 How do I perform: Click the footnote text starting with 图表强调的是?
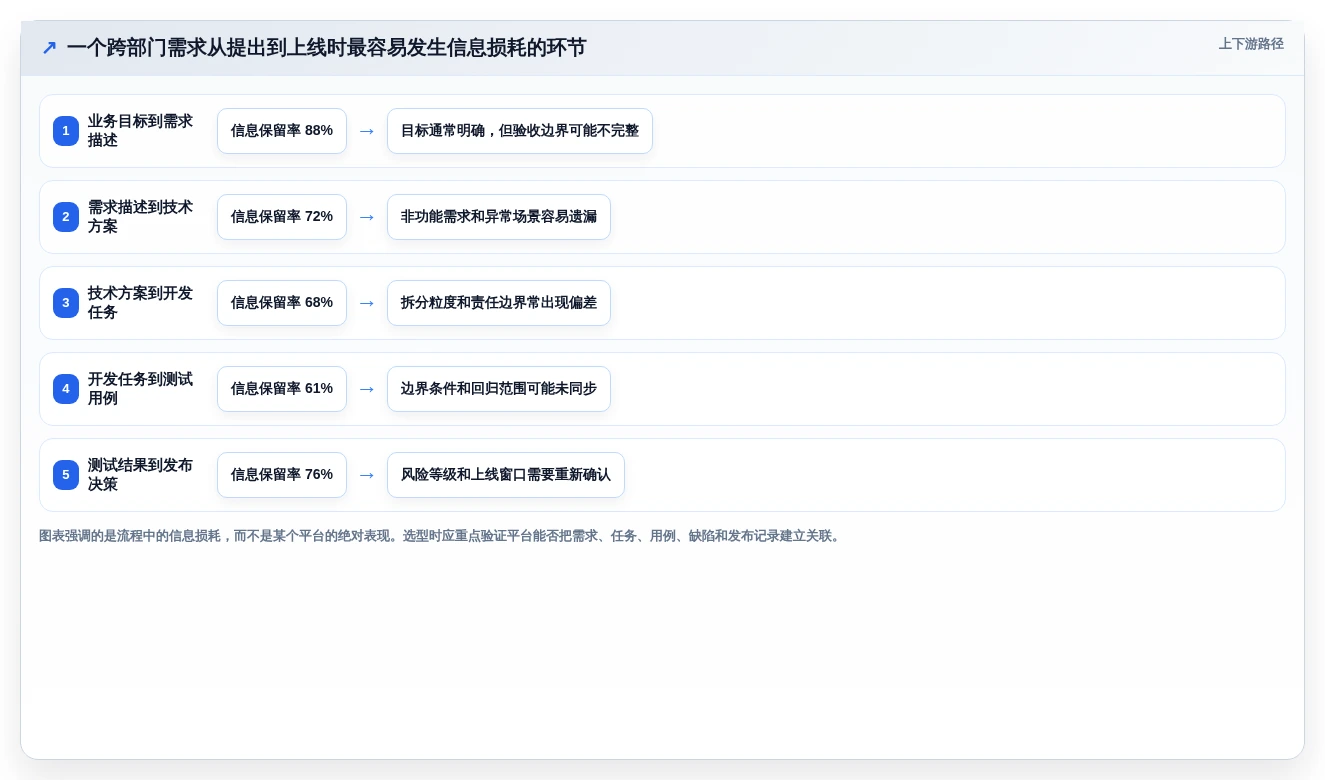click(441, 536)
